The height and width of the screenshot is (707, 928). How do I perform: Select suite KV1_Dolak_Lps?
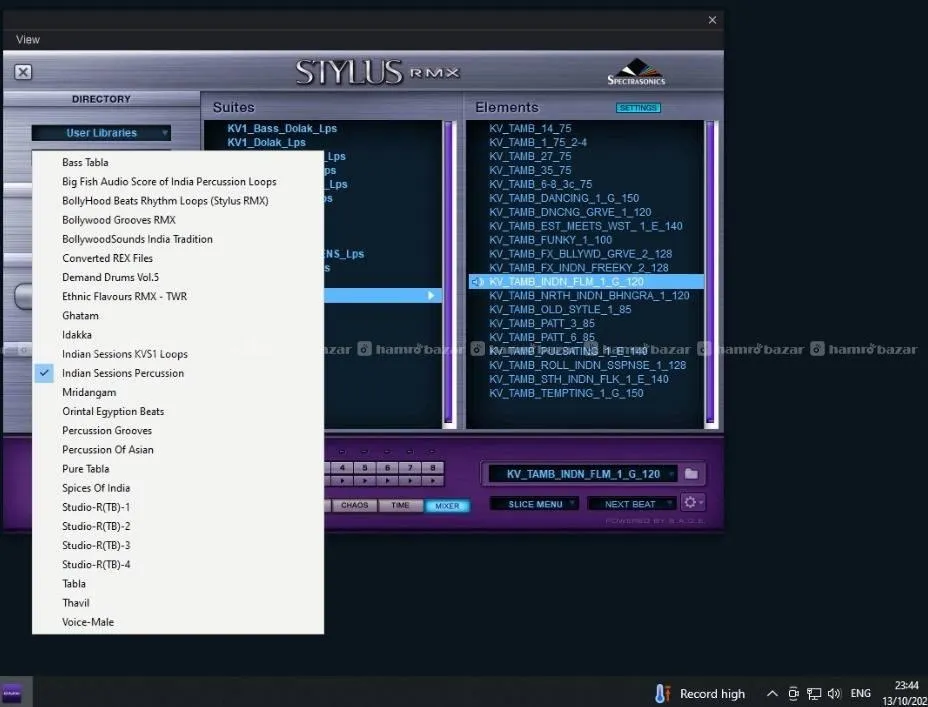pos(266,143)
